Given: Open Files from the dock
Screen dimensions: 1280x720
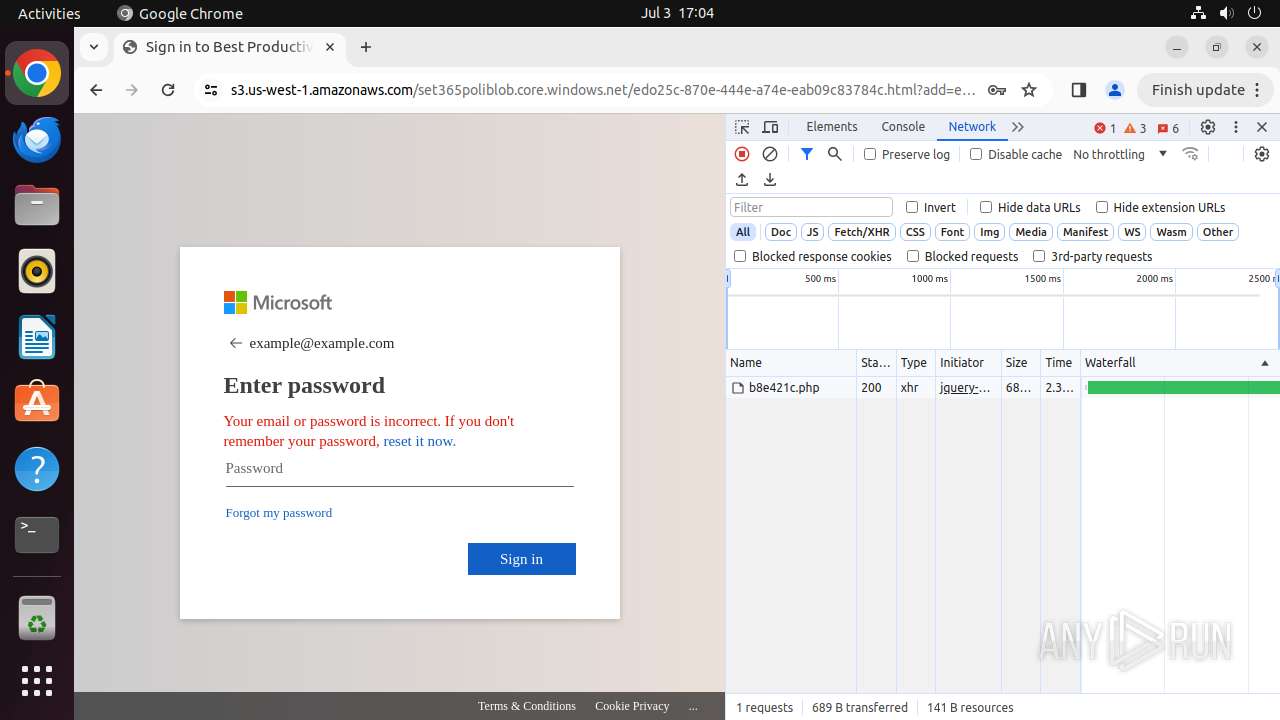Looking at the screenshot, I should click(37, 206).
